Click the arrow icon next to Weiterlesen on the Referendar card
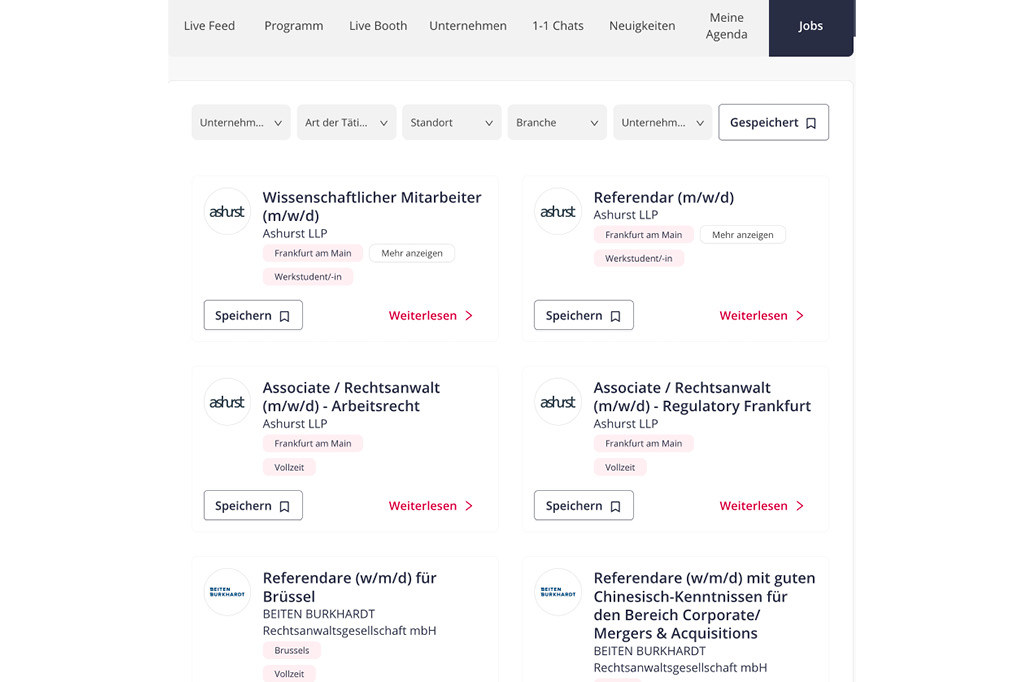The image size is (1024, 682). (800, 316)
